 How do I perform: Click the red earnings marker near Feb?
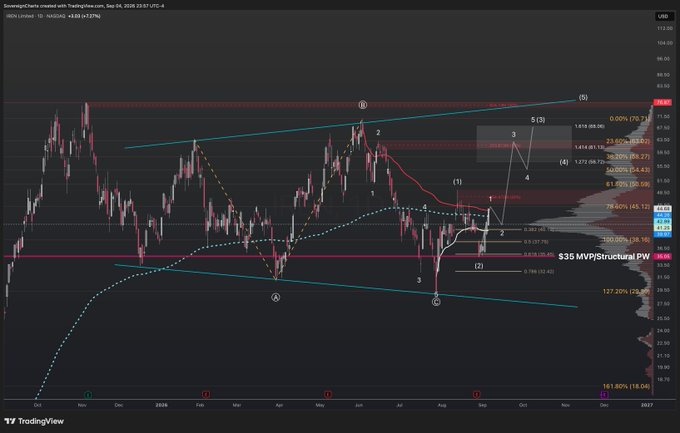click(206, 394)
